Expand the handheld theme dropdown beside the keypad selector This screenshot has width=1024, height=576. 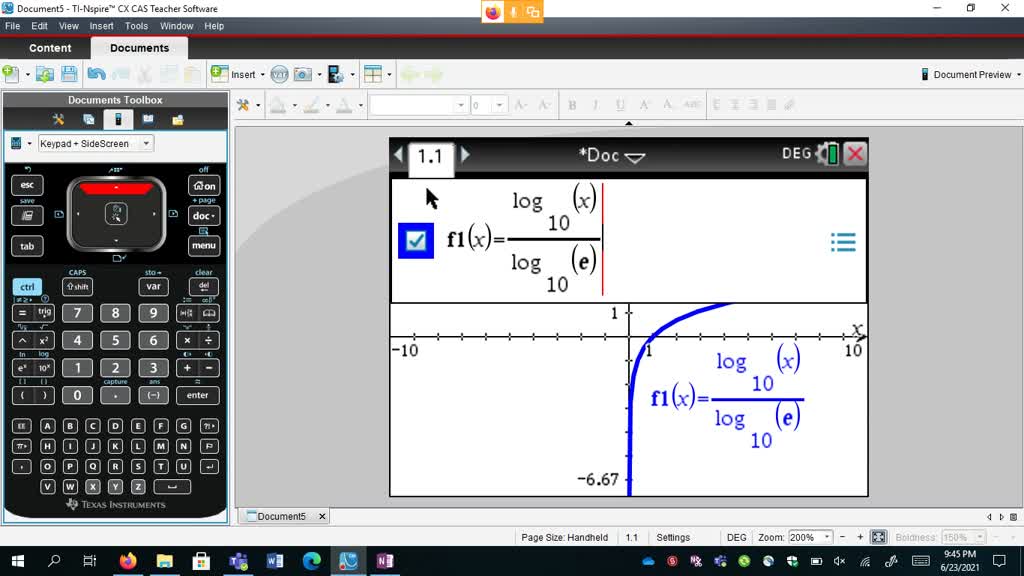coord(29,144)
